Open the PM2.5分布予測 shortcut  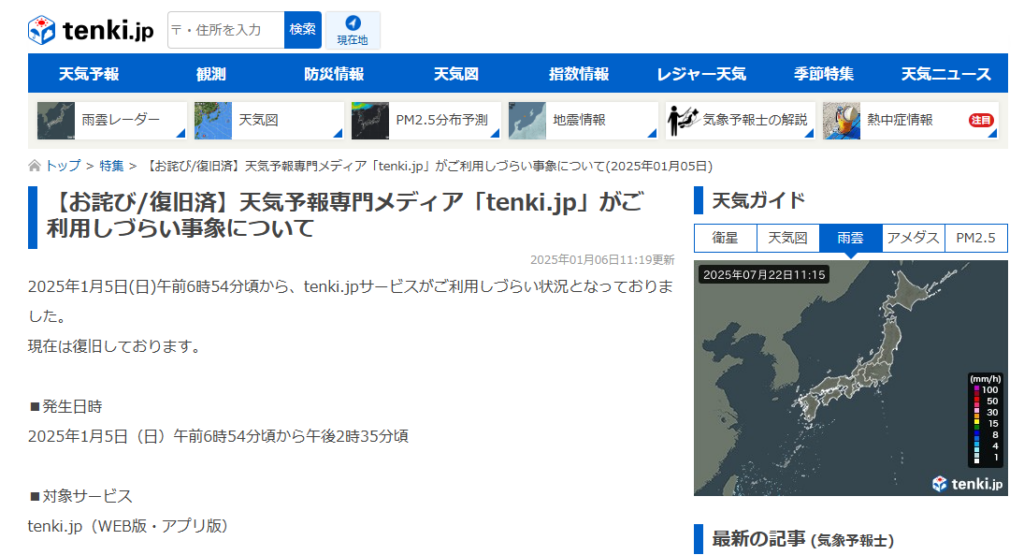(x=426, y=120)
